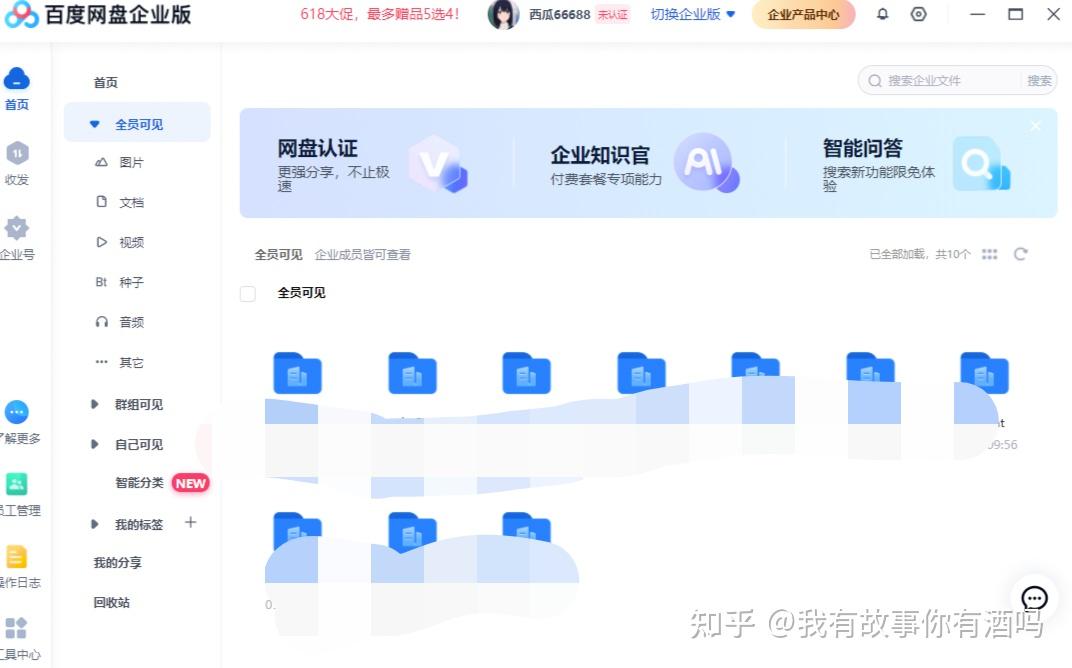Screen dimensions: 1072x668
Task: Click the Baidu Netdisk logo
Action: pos(21,14)
